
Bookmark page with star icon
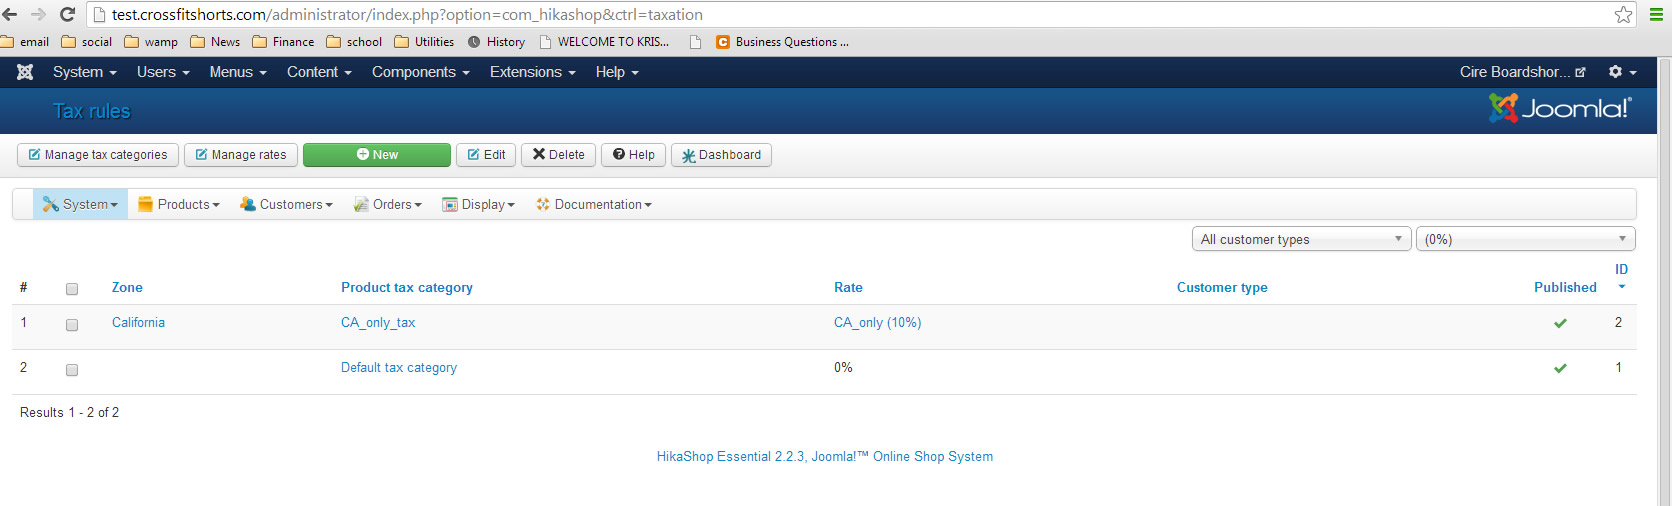[1623, 14]
